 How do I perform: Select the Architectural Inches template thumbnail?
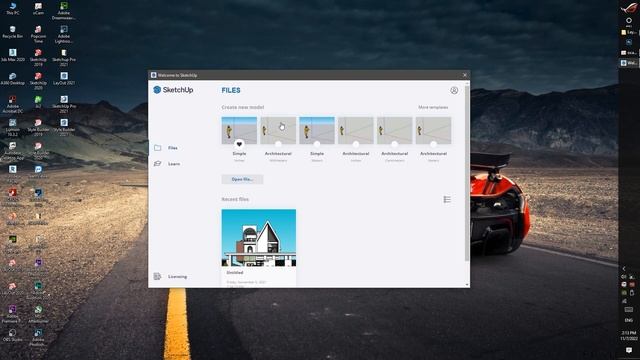[356, 130]
